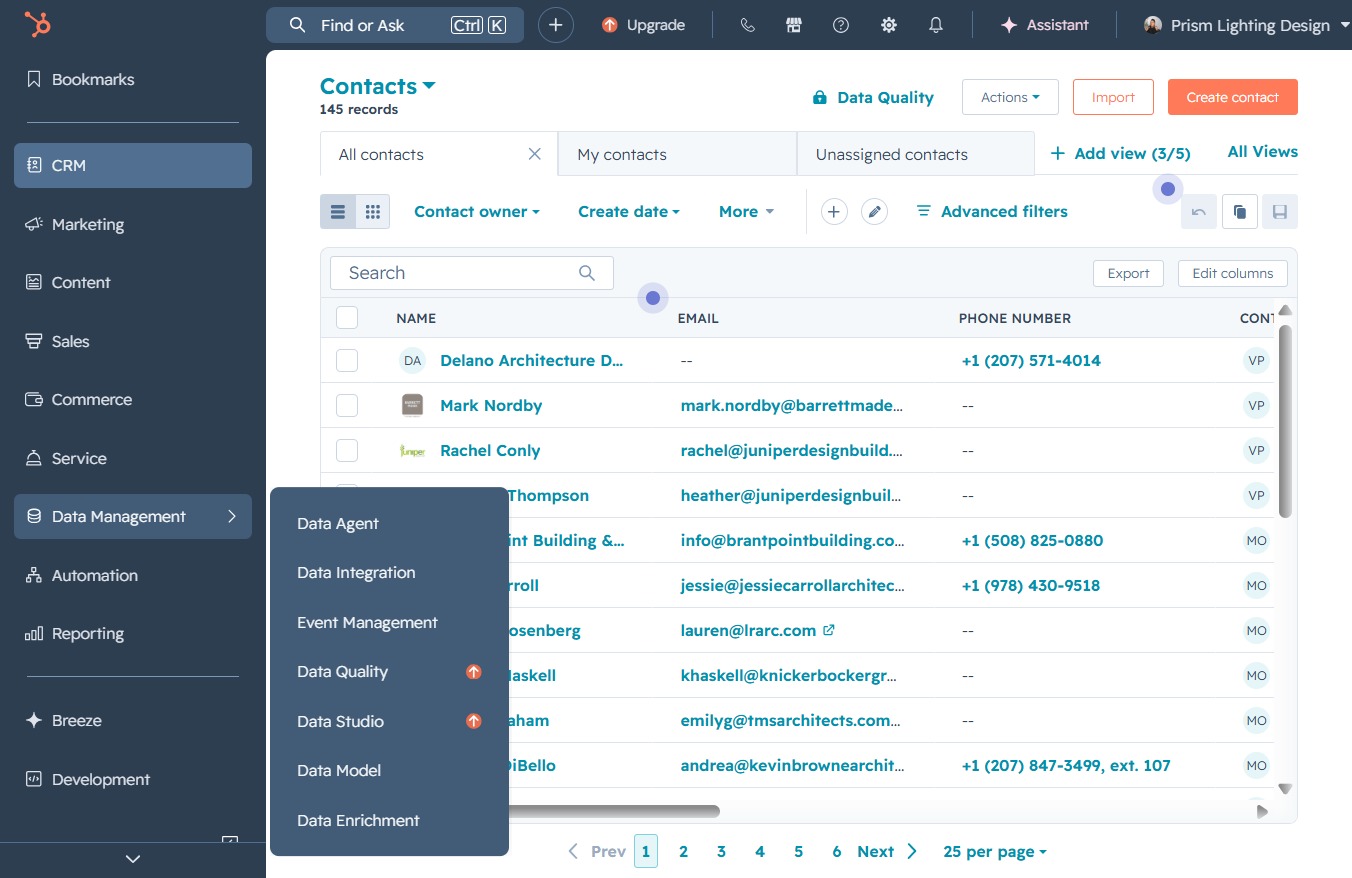
Task: Open the Create date filter dropdown
Action: coord(629,211)
